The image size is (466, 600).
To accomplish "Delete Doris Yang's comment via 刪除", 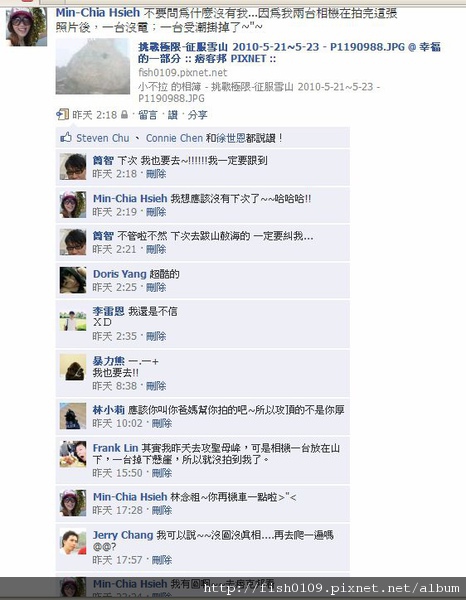I will point(156,287).
